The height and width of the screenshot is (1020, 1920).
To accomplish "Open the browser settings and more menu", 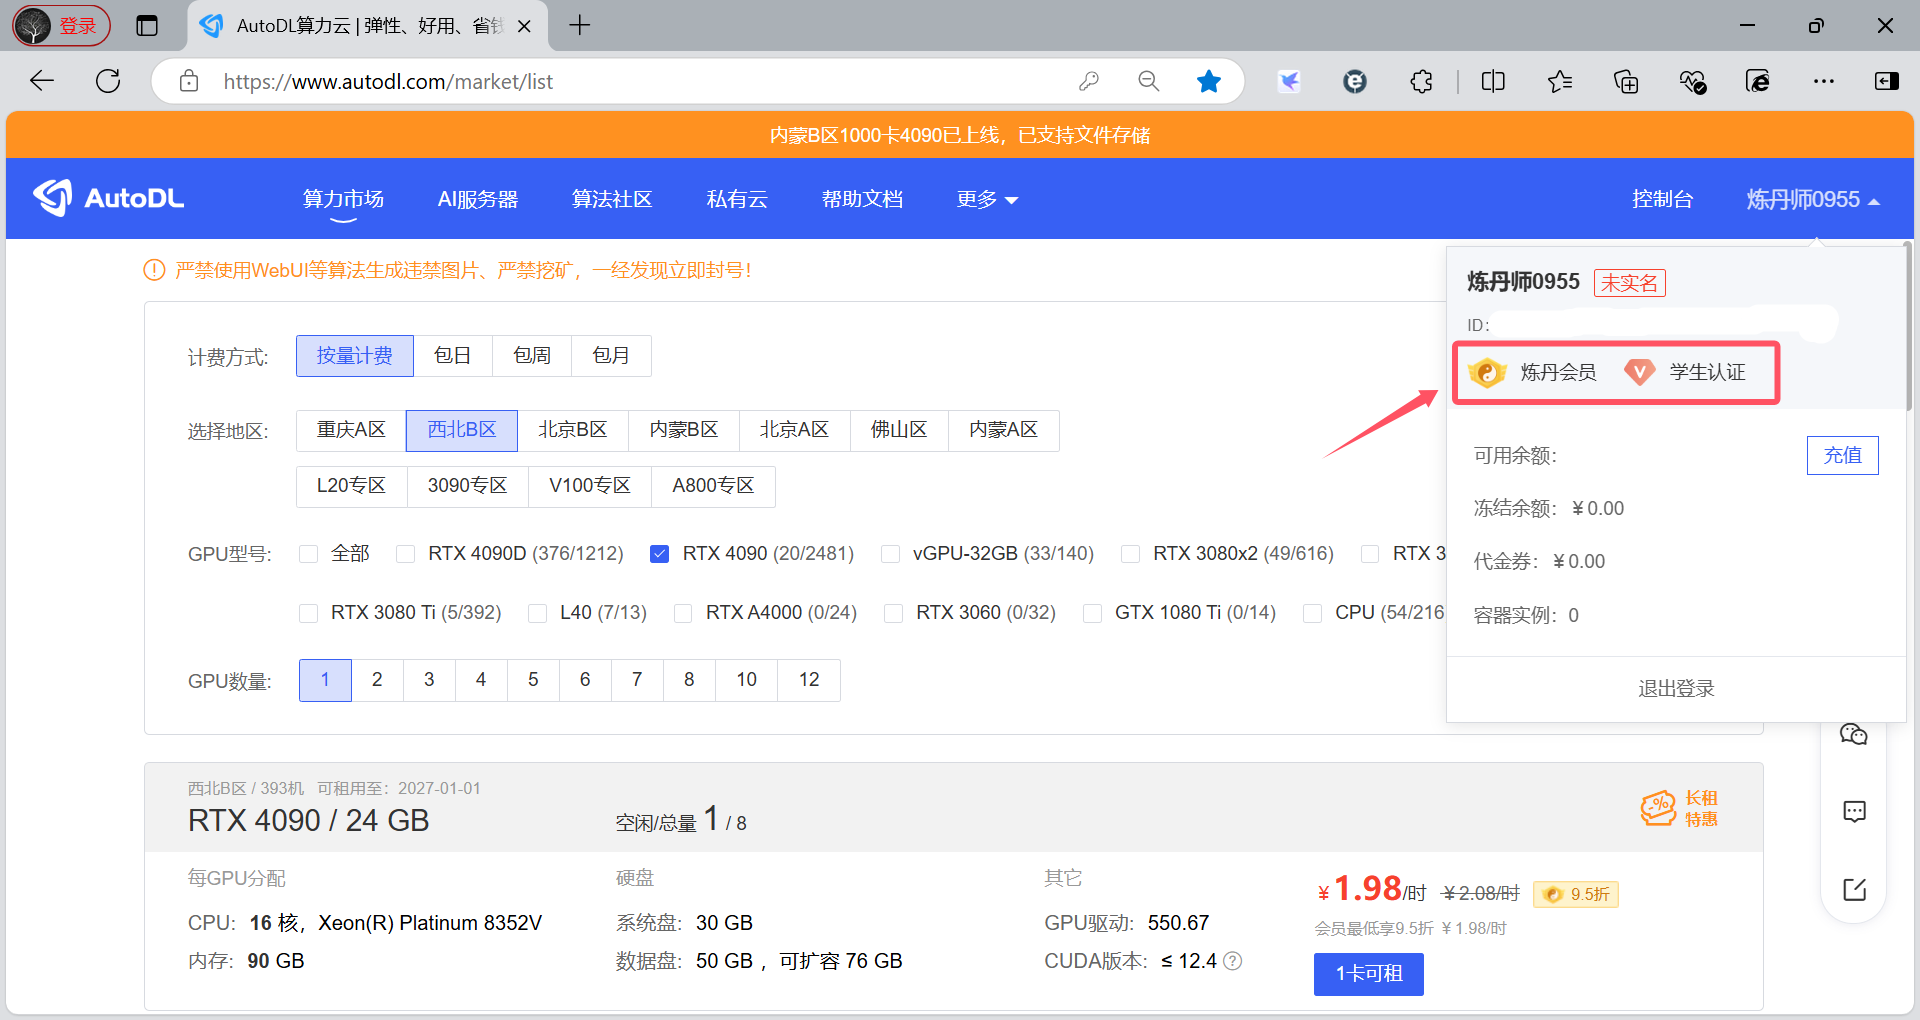I will [1824, 81].
